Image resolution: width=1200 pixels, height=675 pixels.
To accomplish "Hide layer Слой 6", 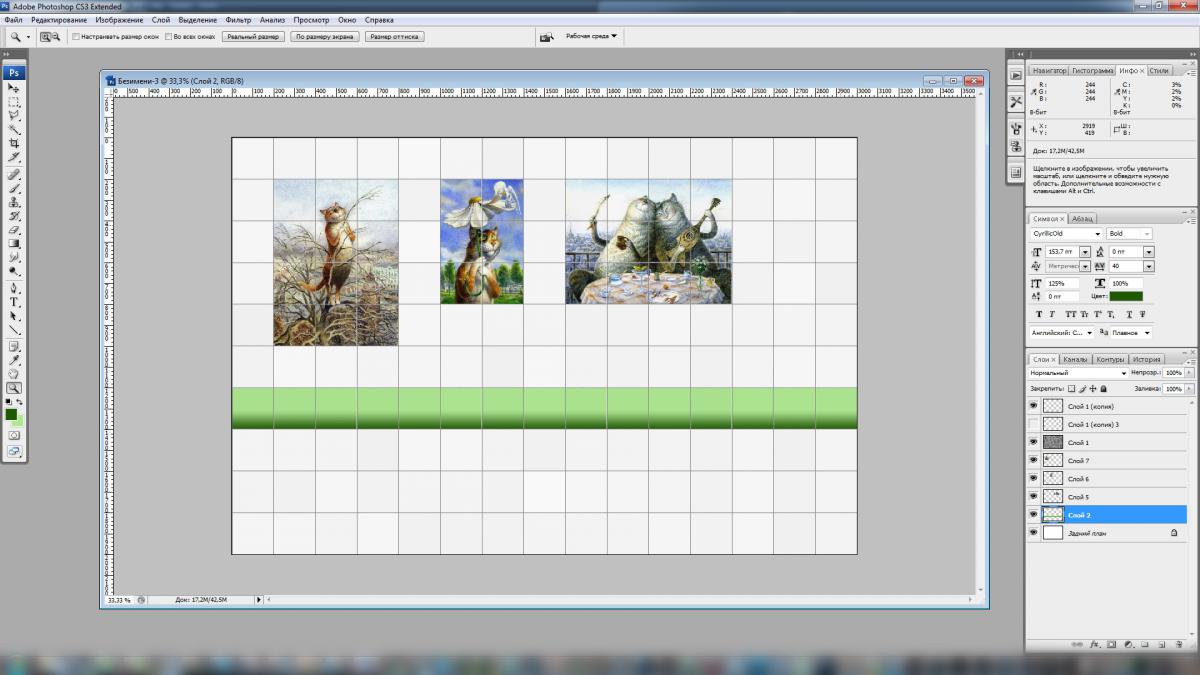I will pyautogui.click(x=1033, y=478).
